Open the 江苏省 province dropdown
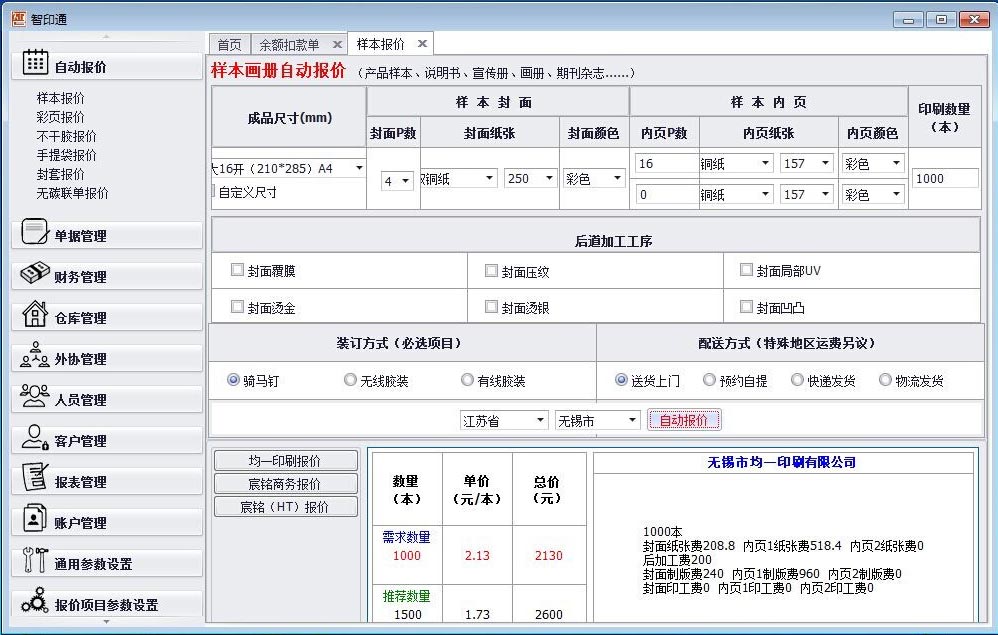This screenshot has height=635, width=998. click(x=503, y=421)
